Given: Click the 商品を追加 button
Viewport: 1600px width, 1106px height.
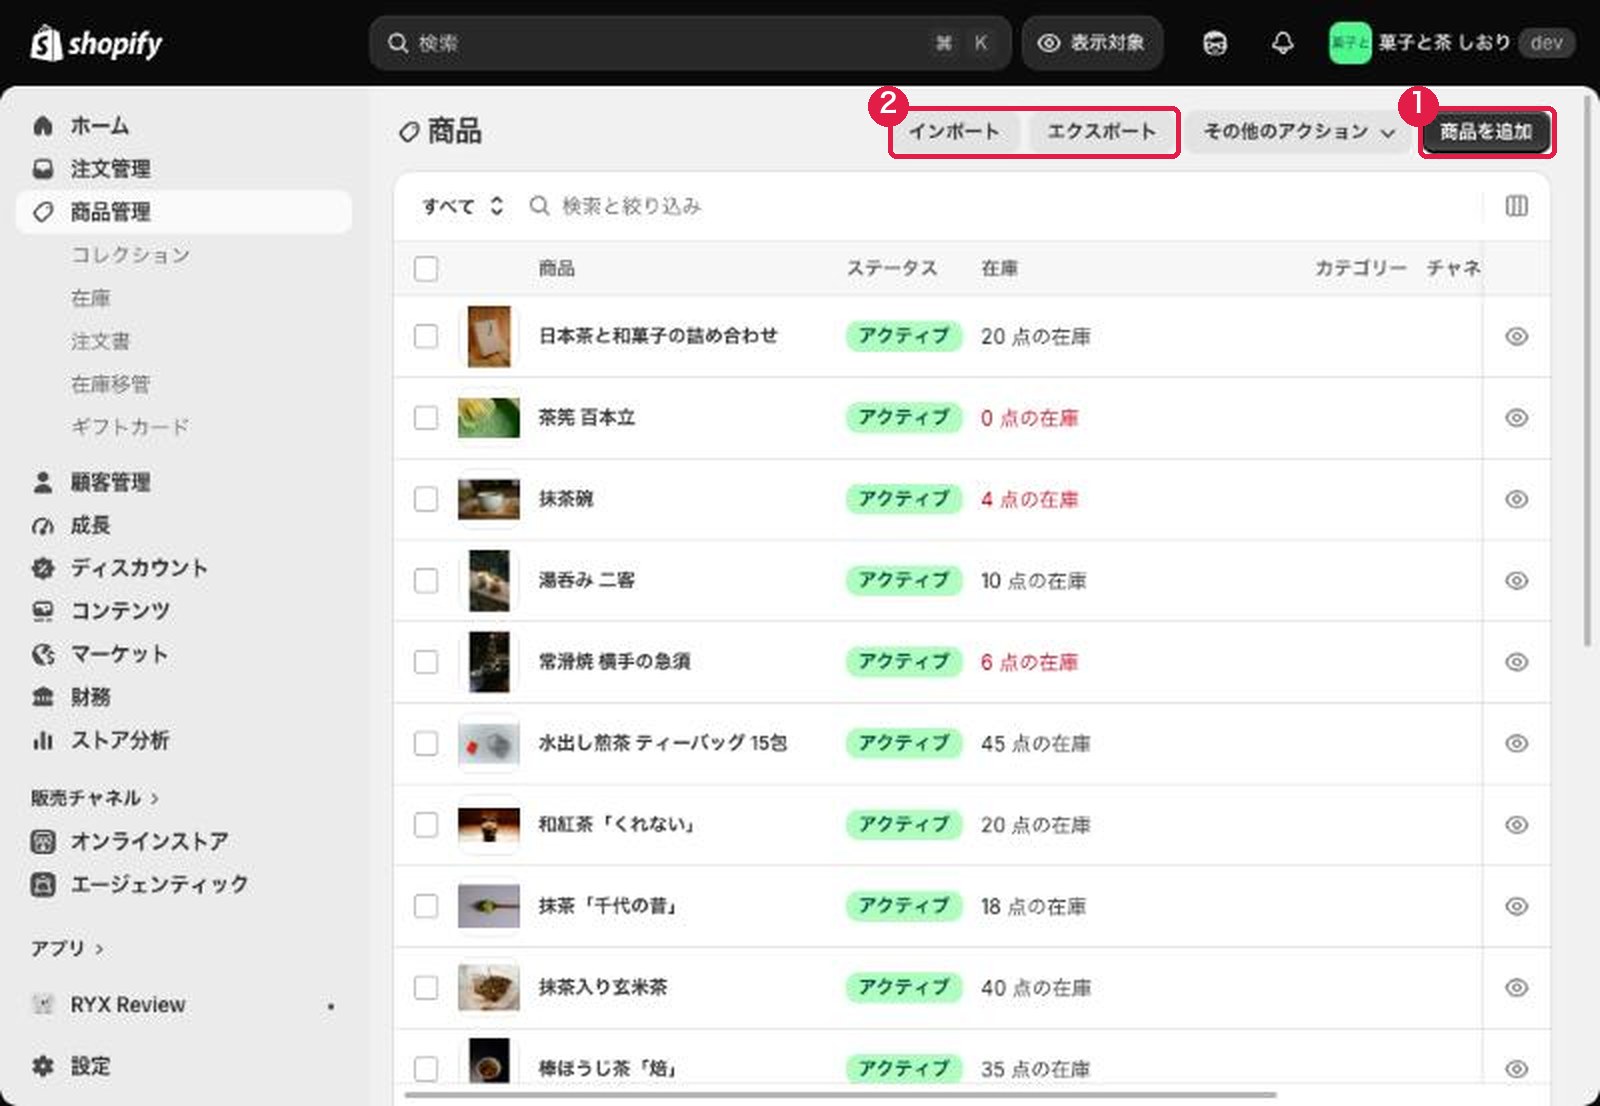Looking at the screenshot, I should [1486, 132].
